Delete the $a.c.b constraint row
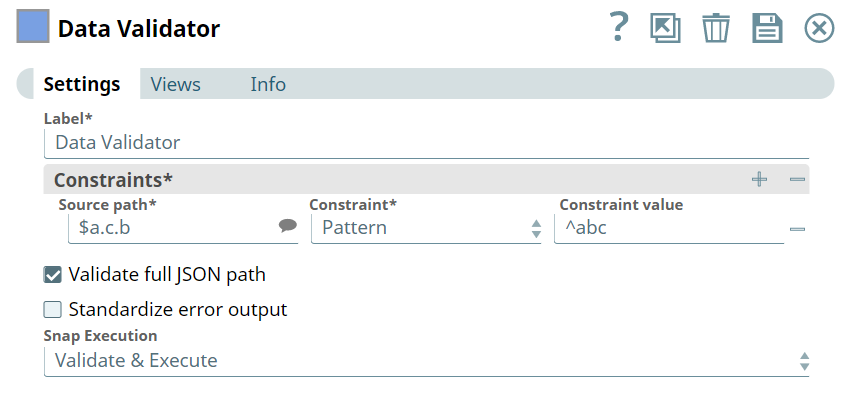Viewport: 850px width, 406px height. (x=797, y=229)
